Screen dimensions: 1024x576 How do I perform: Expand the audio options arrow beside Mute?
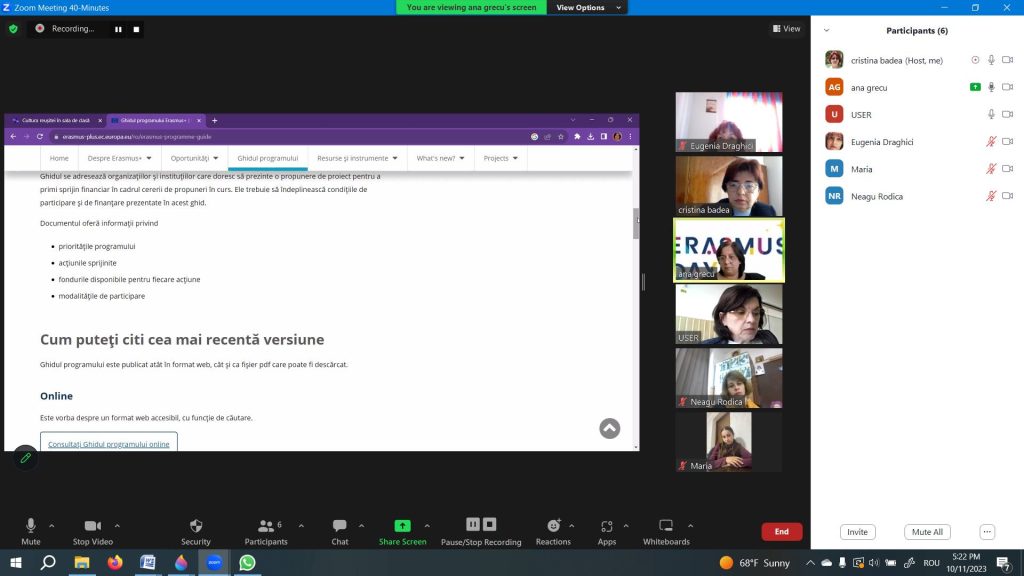click(52, 526)
